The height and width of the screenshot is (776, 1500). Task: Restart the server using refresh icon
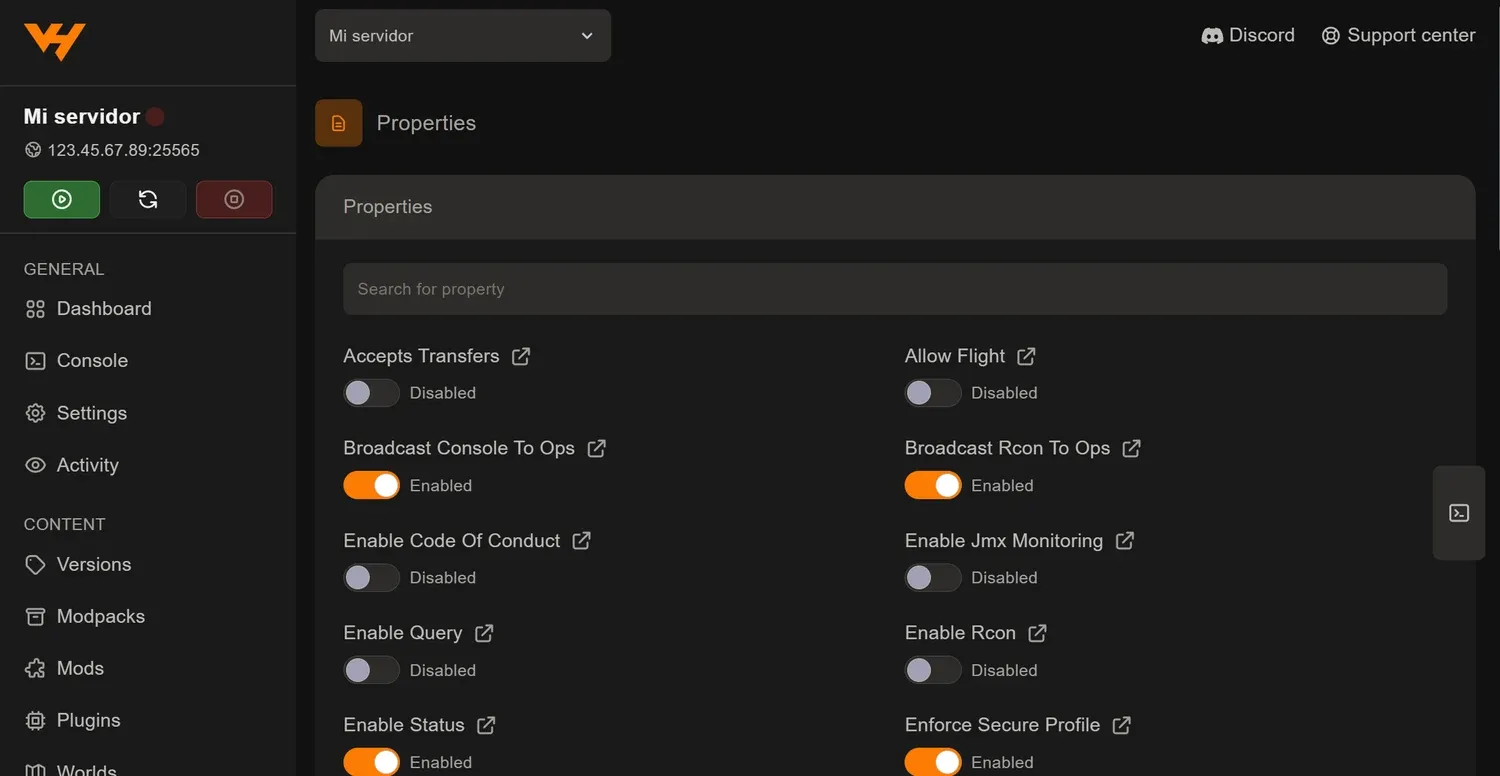148,199
